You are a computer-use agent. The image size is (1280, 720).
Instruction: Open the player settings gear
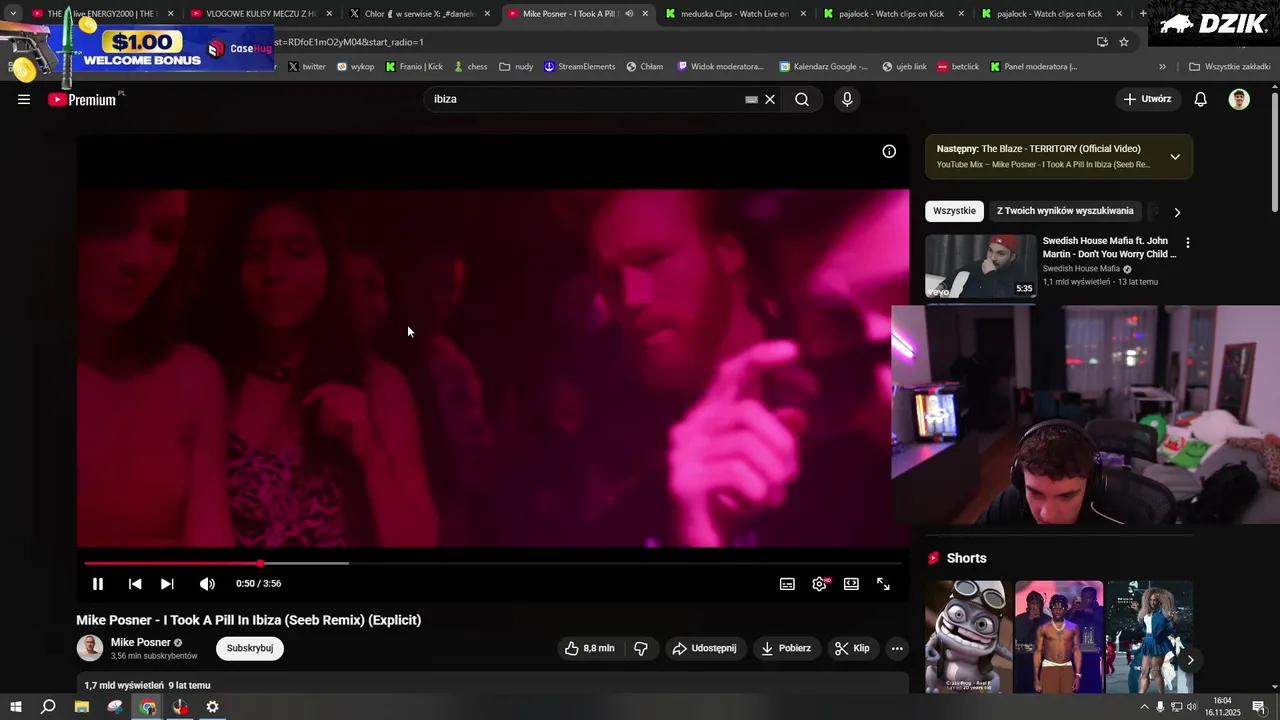(820, 584)
